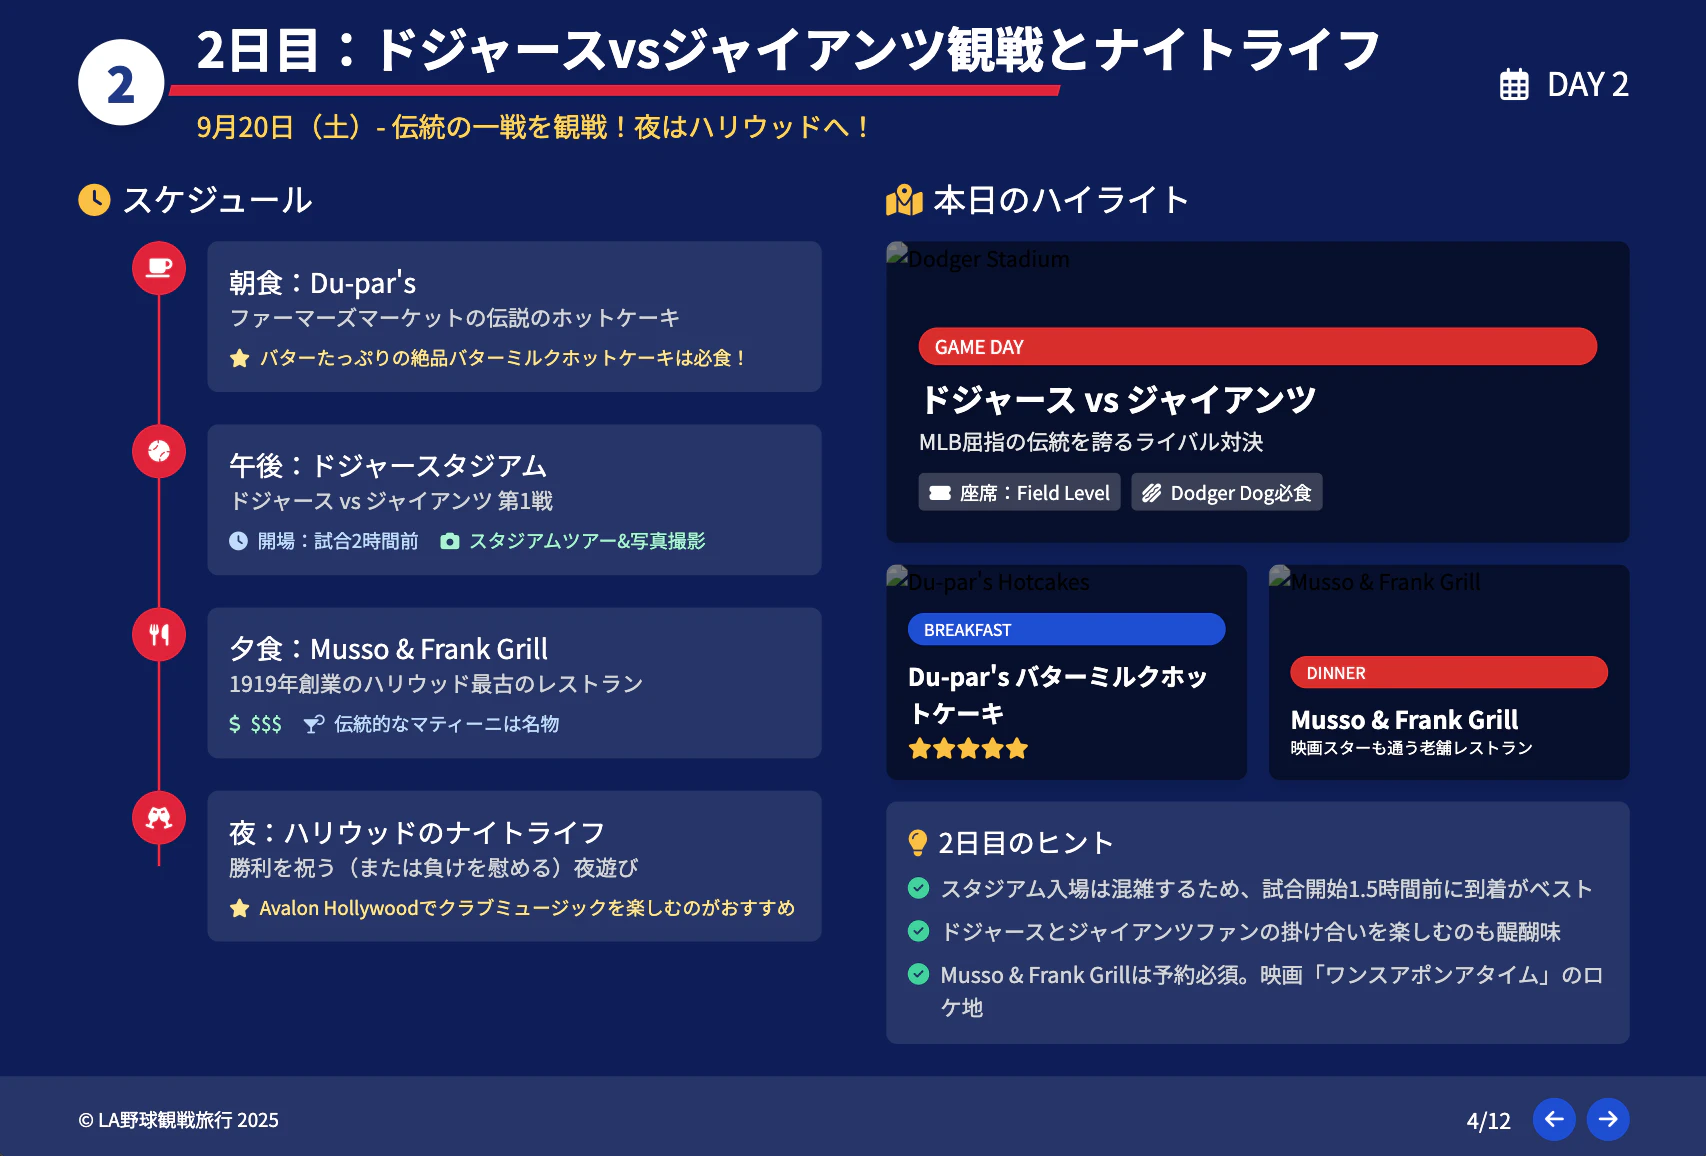
Task: Open the 朝食：Du-par's schedule card
Action: point(514,316)
